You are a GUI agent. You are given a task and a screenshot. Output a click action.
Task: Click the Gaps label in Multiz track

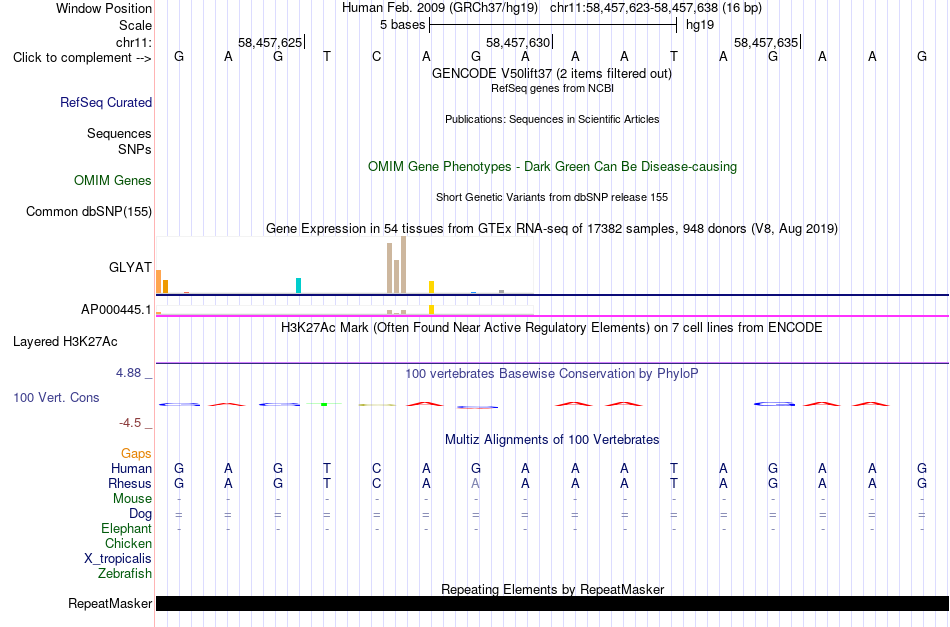pos(136,453)
